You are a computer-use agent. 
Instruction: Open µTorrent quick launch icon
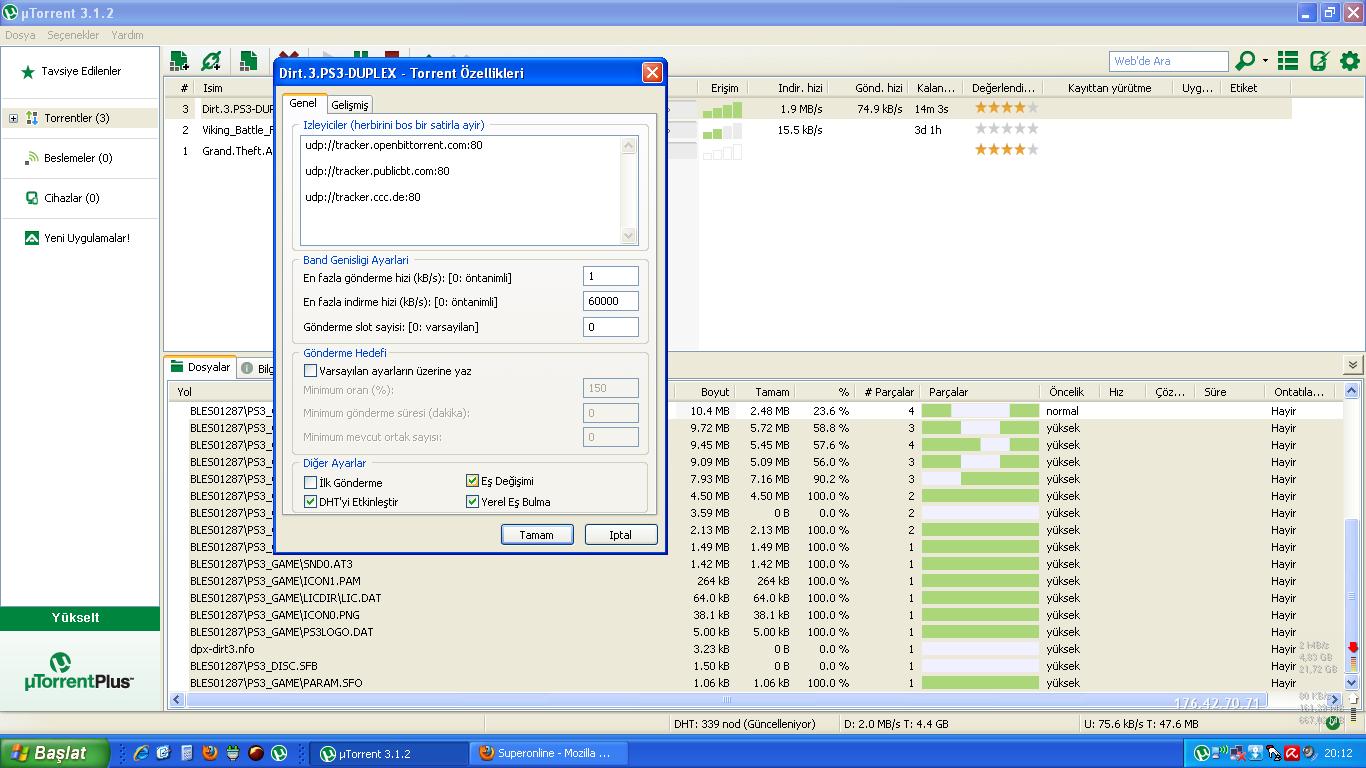coord(280,753)
